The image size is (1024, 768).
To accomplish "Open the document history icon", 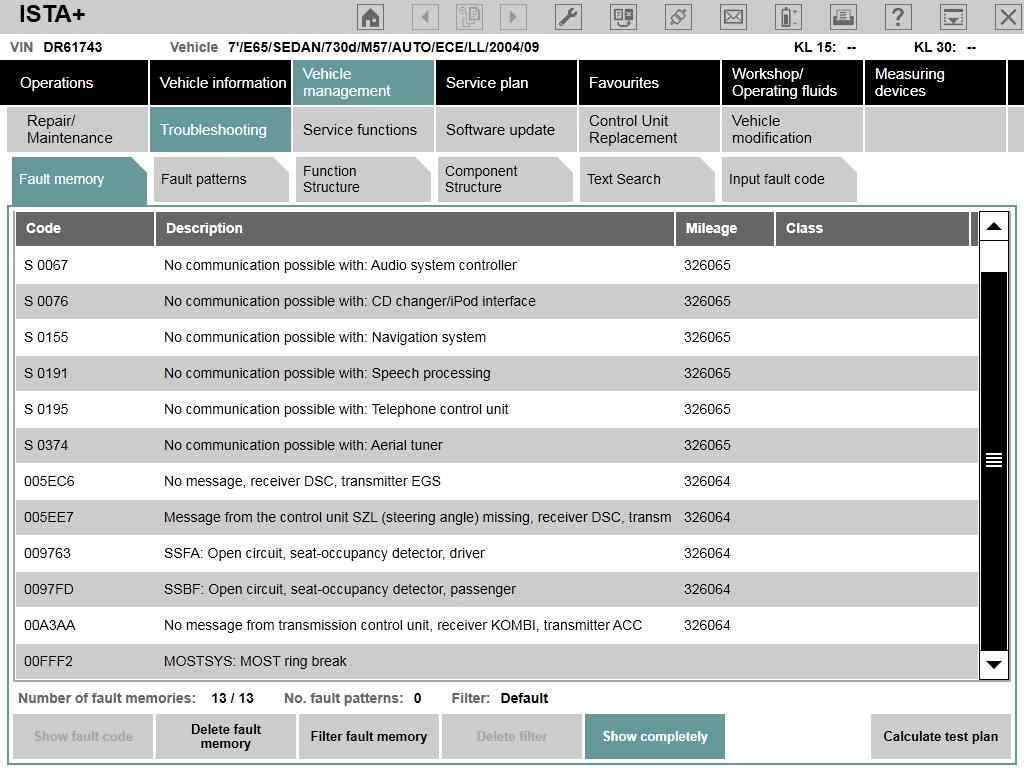I will click(469, 16).
